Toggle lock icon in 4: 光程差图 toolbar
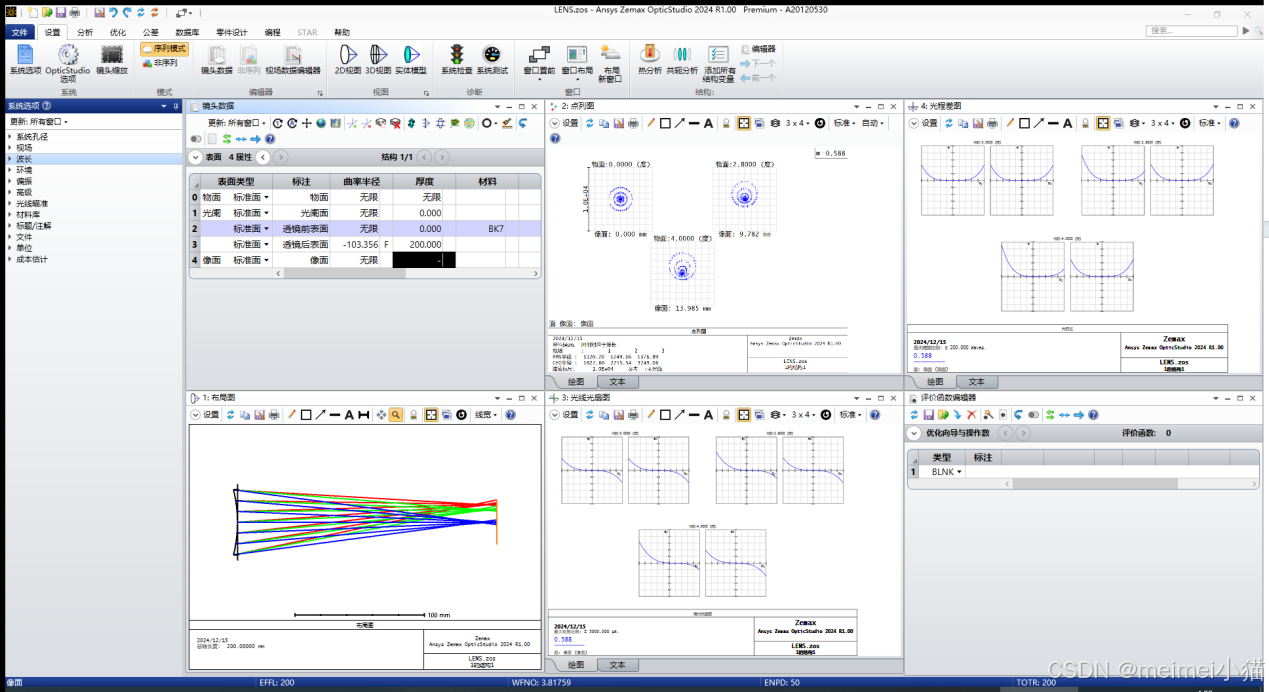Screen dimensions: 1269x692 coord(1085,123)
